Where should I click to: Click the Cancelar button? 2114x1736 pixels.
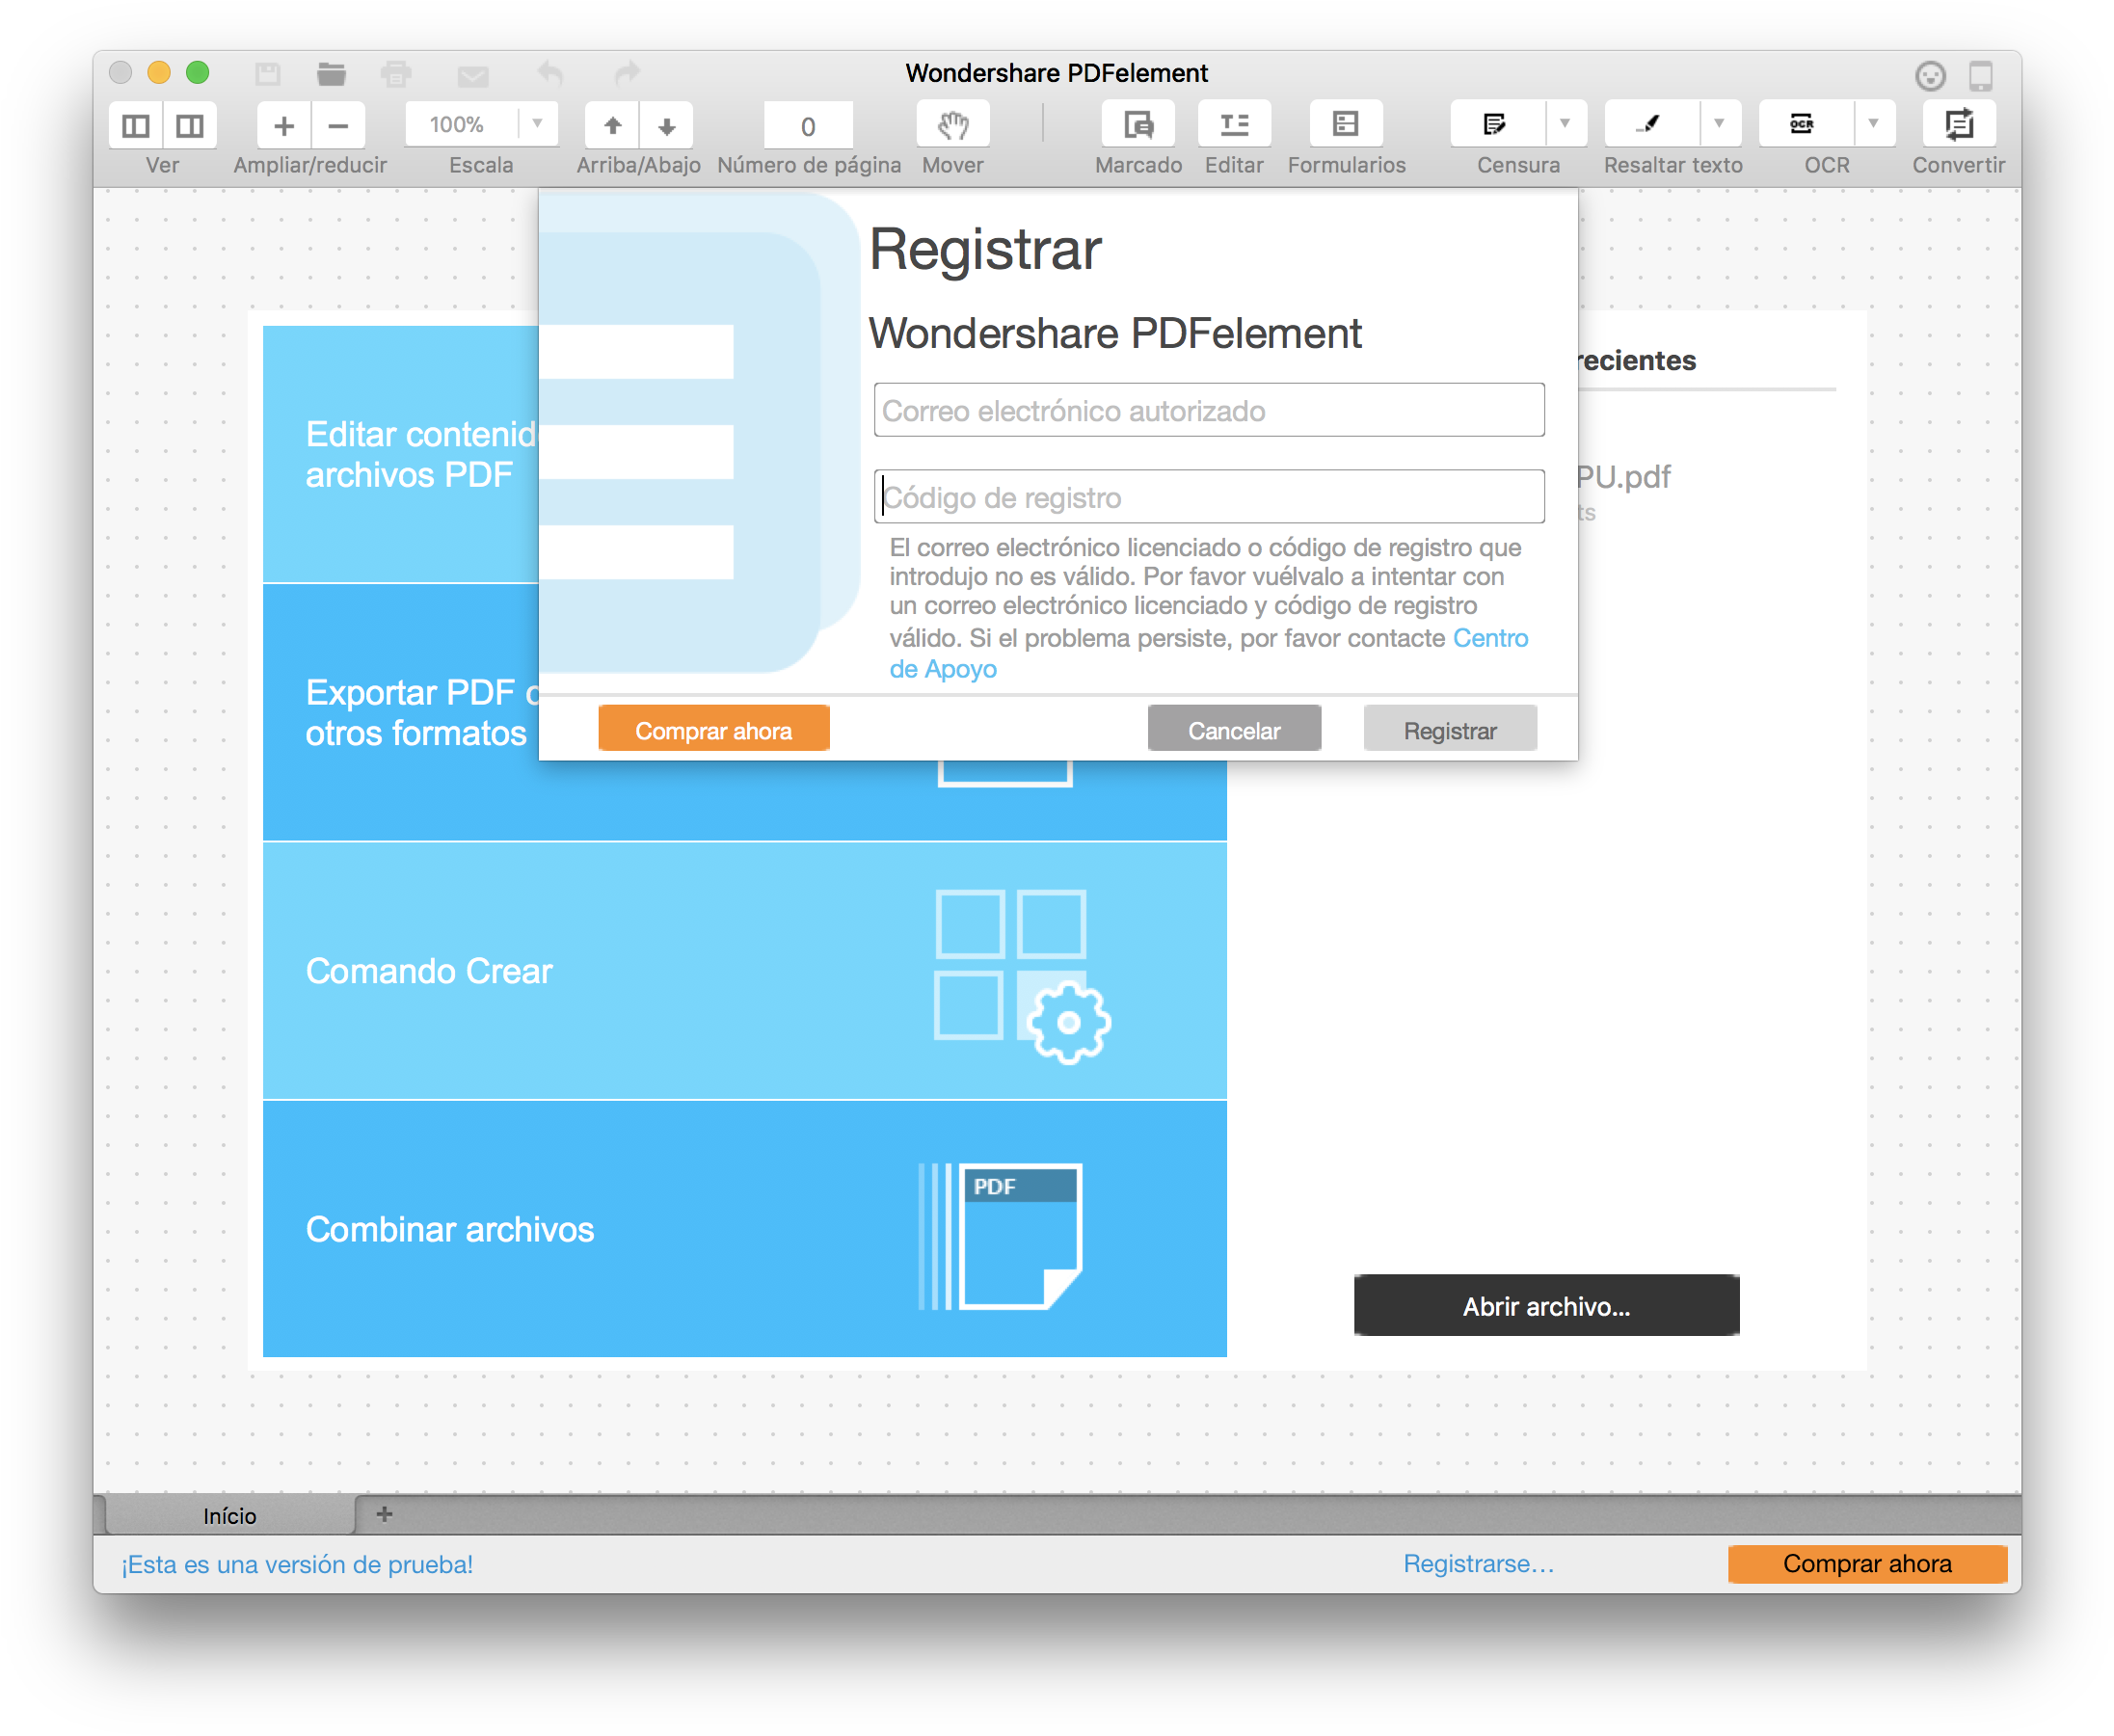click(1233, 730)
